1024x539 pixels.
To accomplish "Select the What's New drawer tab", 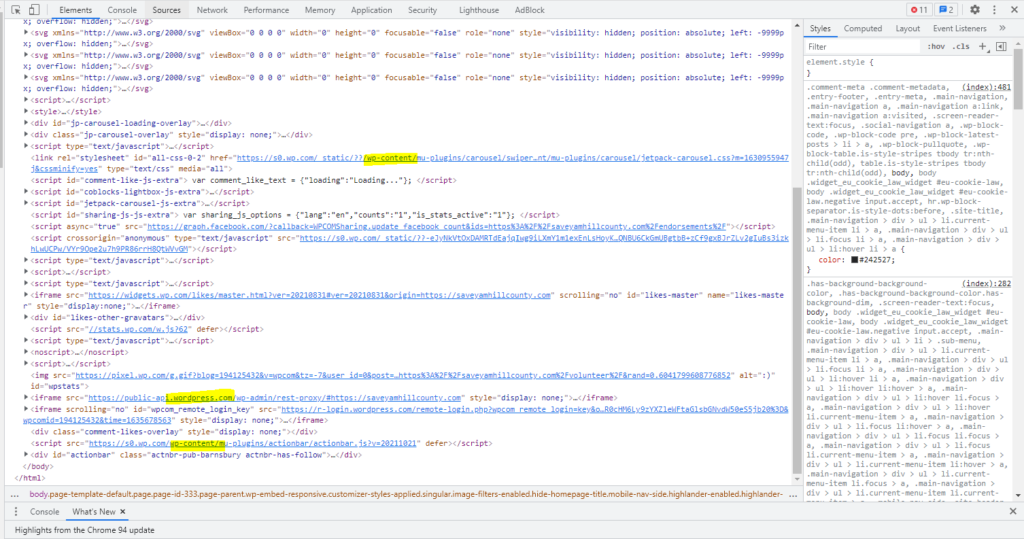I will point(93,512).
